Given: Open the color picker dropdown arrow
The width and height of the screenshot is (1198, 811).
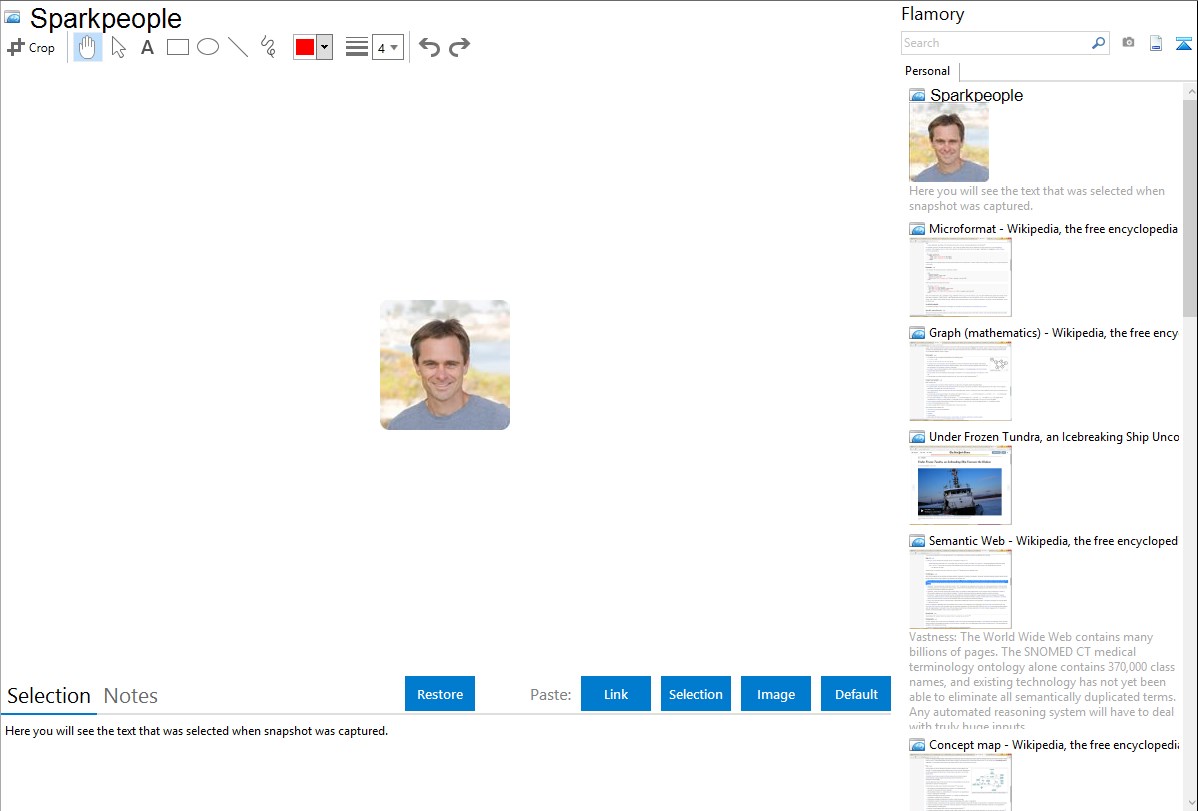Looking at the screenshot, I should (x=324, y=47).
